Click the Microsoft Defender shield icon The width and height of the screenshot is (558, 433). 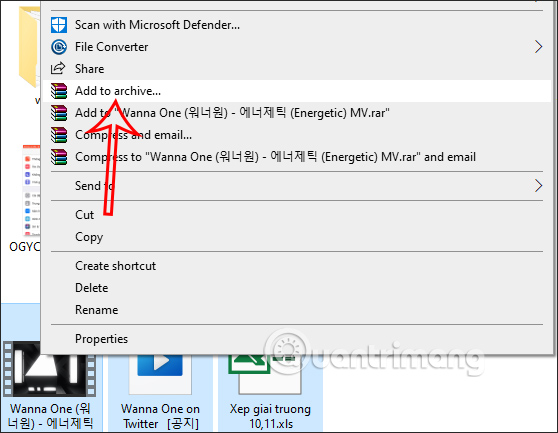point(59,25)
